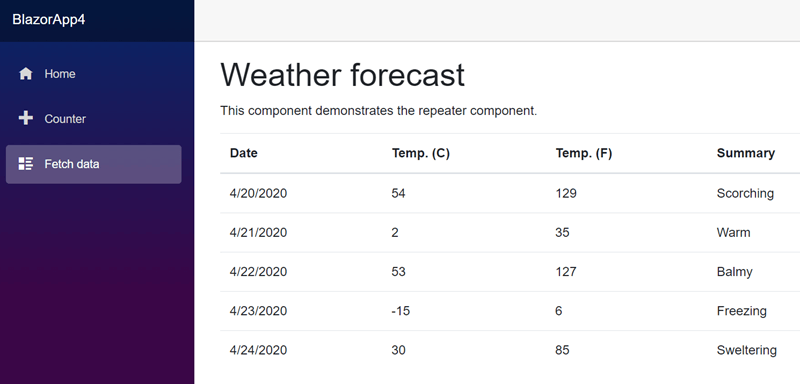Select the 4/21/2020 date cell
This screenshot has height=384, width=800.
point(259,233)
